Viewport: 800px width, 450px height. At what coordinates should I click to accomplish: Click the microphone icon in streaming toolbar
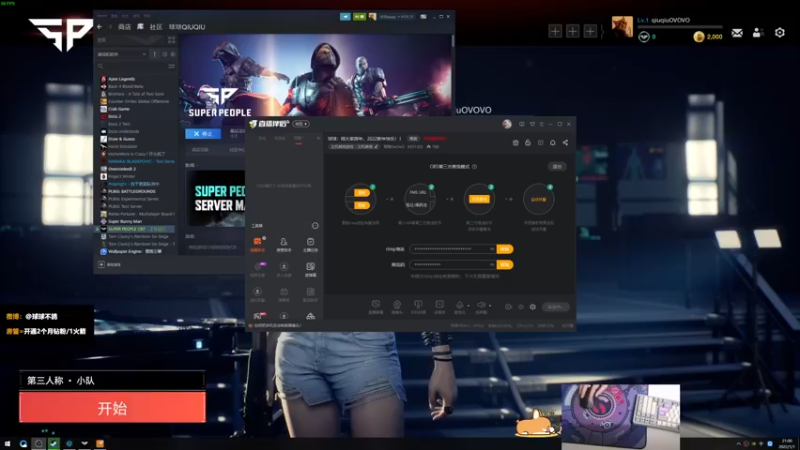459,306
